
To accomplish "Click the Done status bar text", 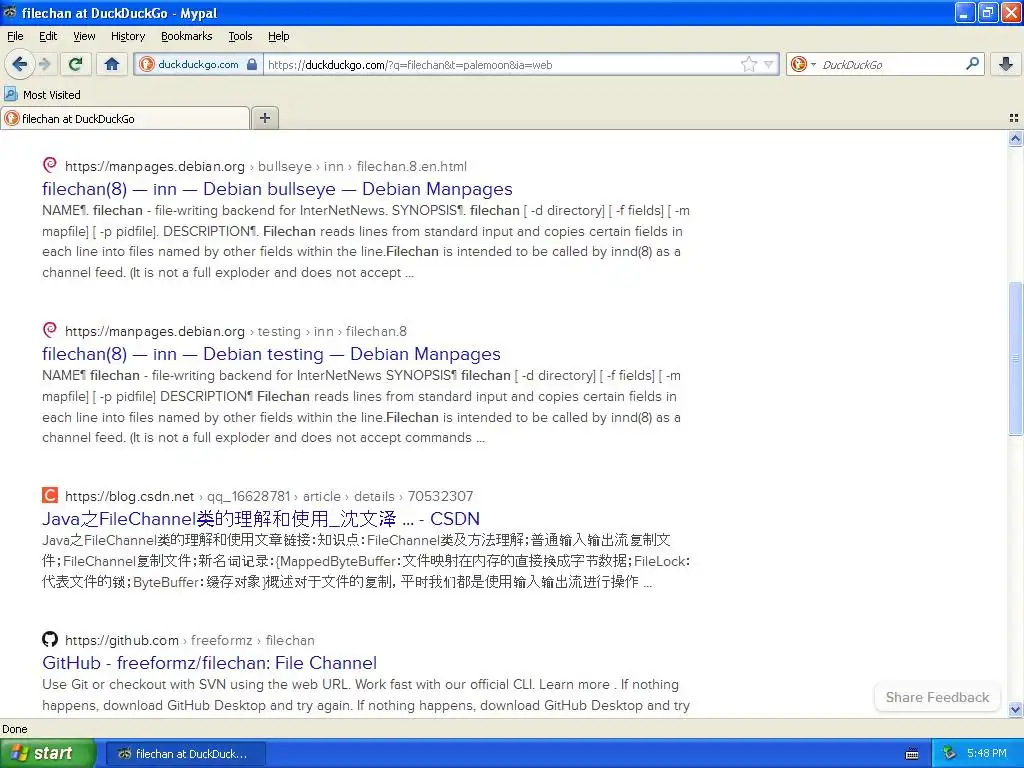I will [x=14, y=729].
